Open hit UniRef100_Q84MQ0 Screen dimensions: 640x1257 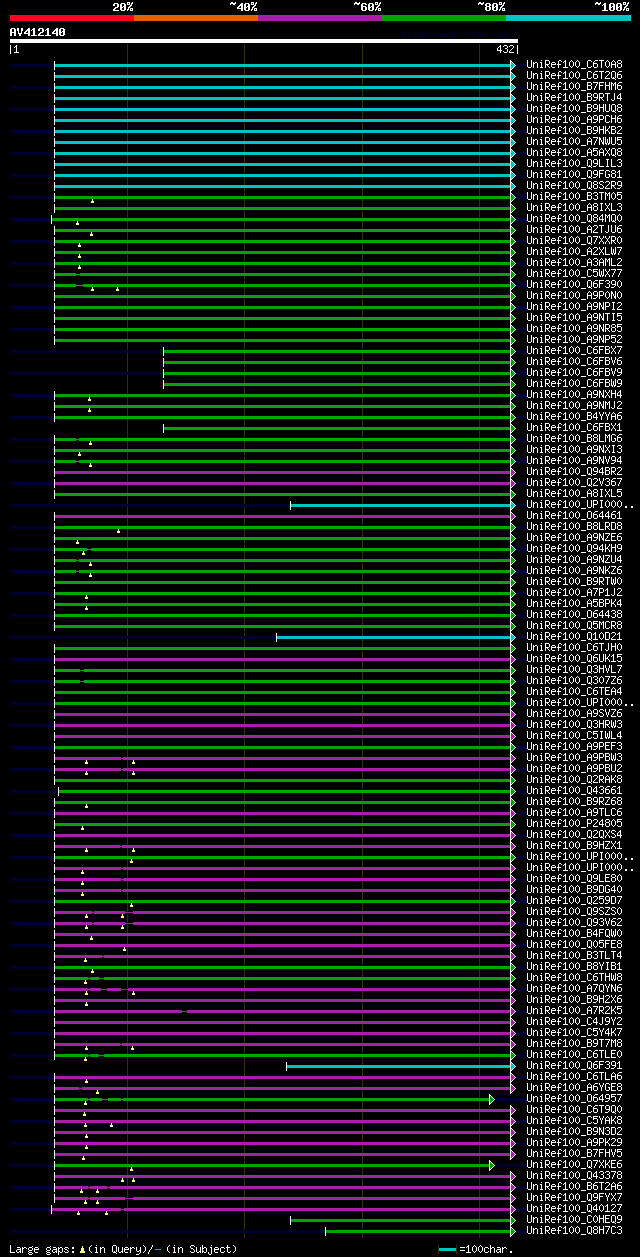click(x=574, y=218)
